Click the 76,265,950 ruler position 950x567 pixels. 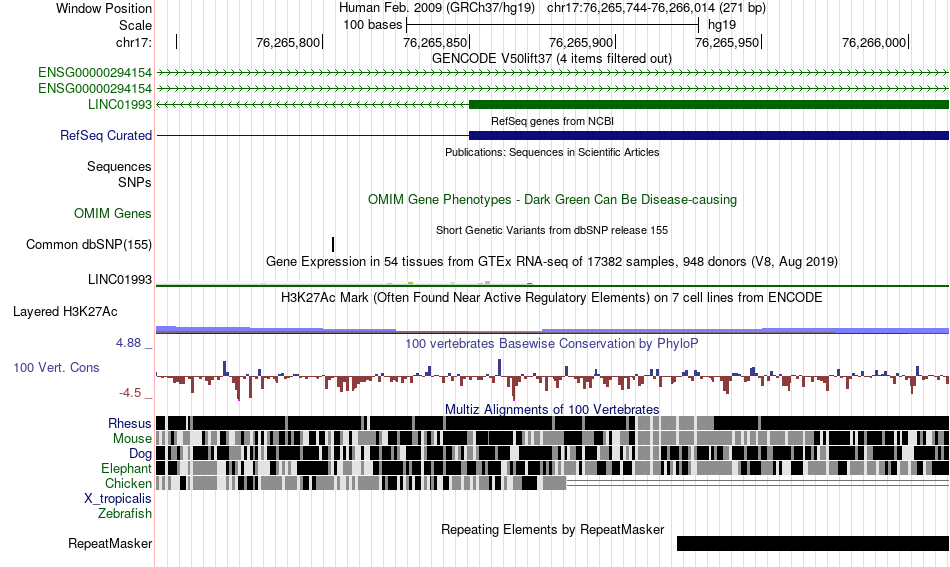point(727,42)
